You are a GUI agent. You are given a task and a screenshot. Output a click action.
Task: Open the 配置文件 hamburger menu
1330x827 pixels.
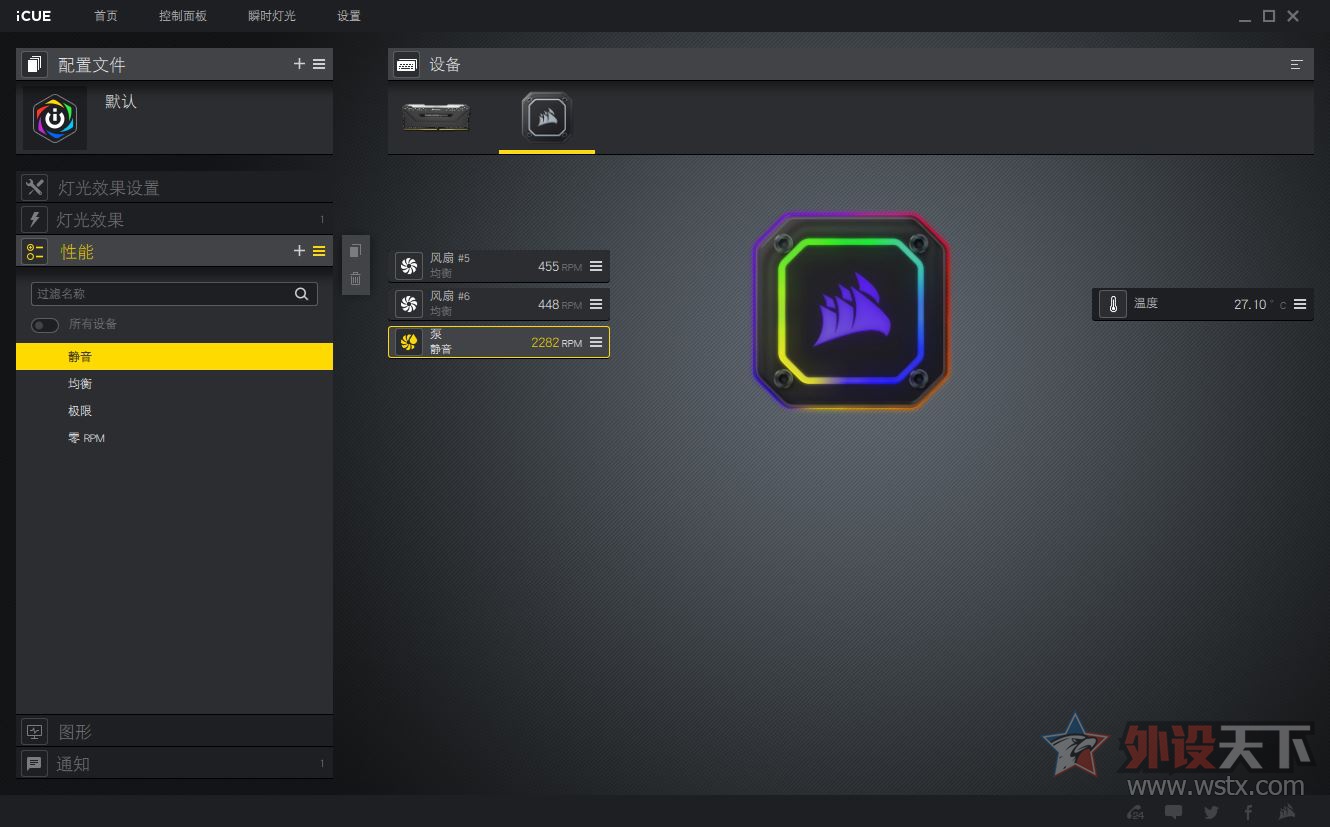(319, 64)
